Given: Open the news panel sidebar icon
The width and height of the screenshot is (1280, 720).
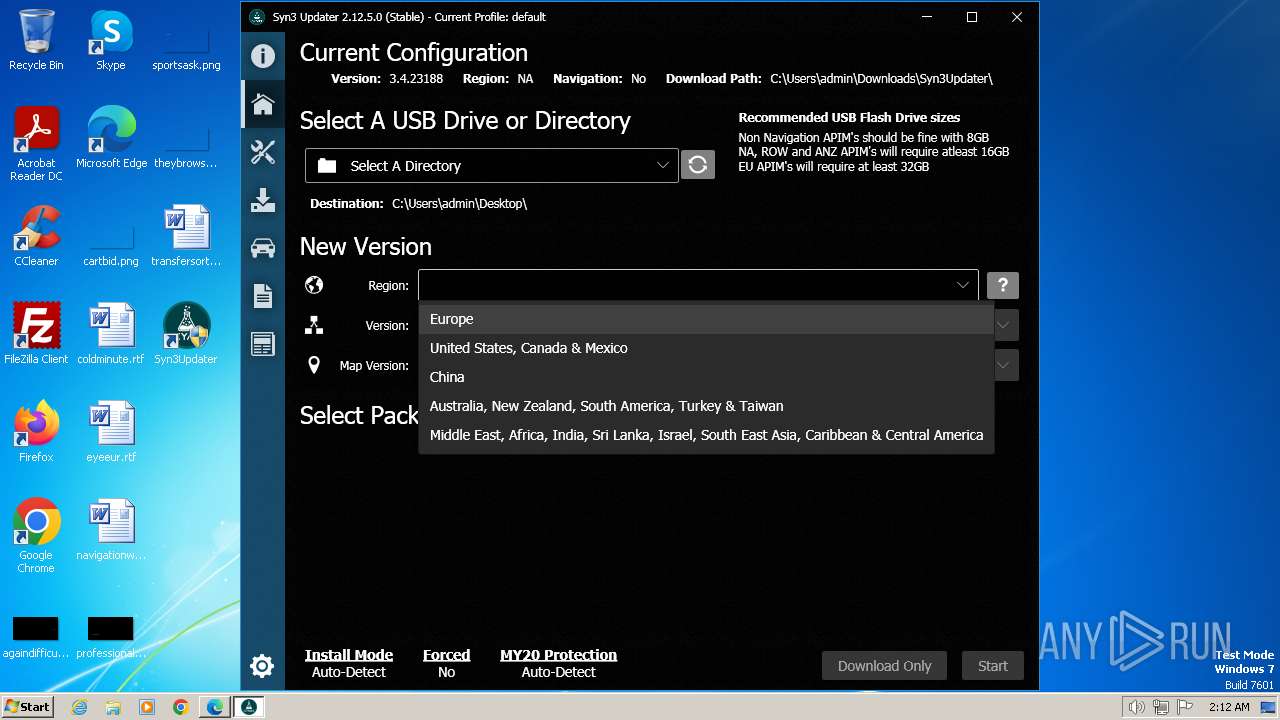Looking at the screenshot, I should pos(262,344).
